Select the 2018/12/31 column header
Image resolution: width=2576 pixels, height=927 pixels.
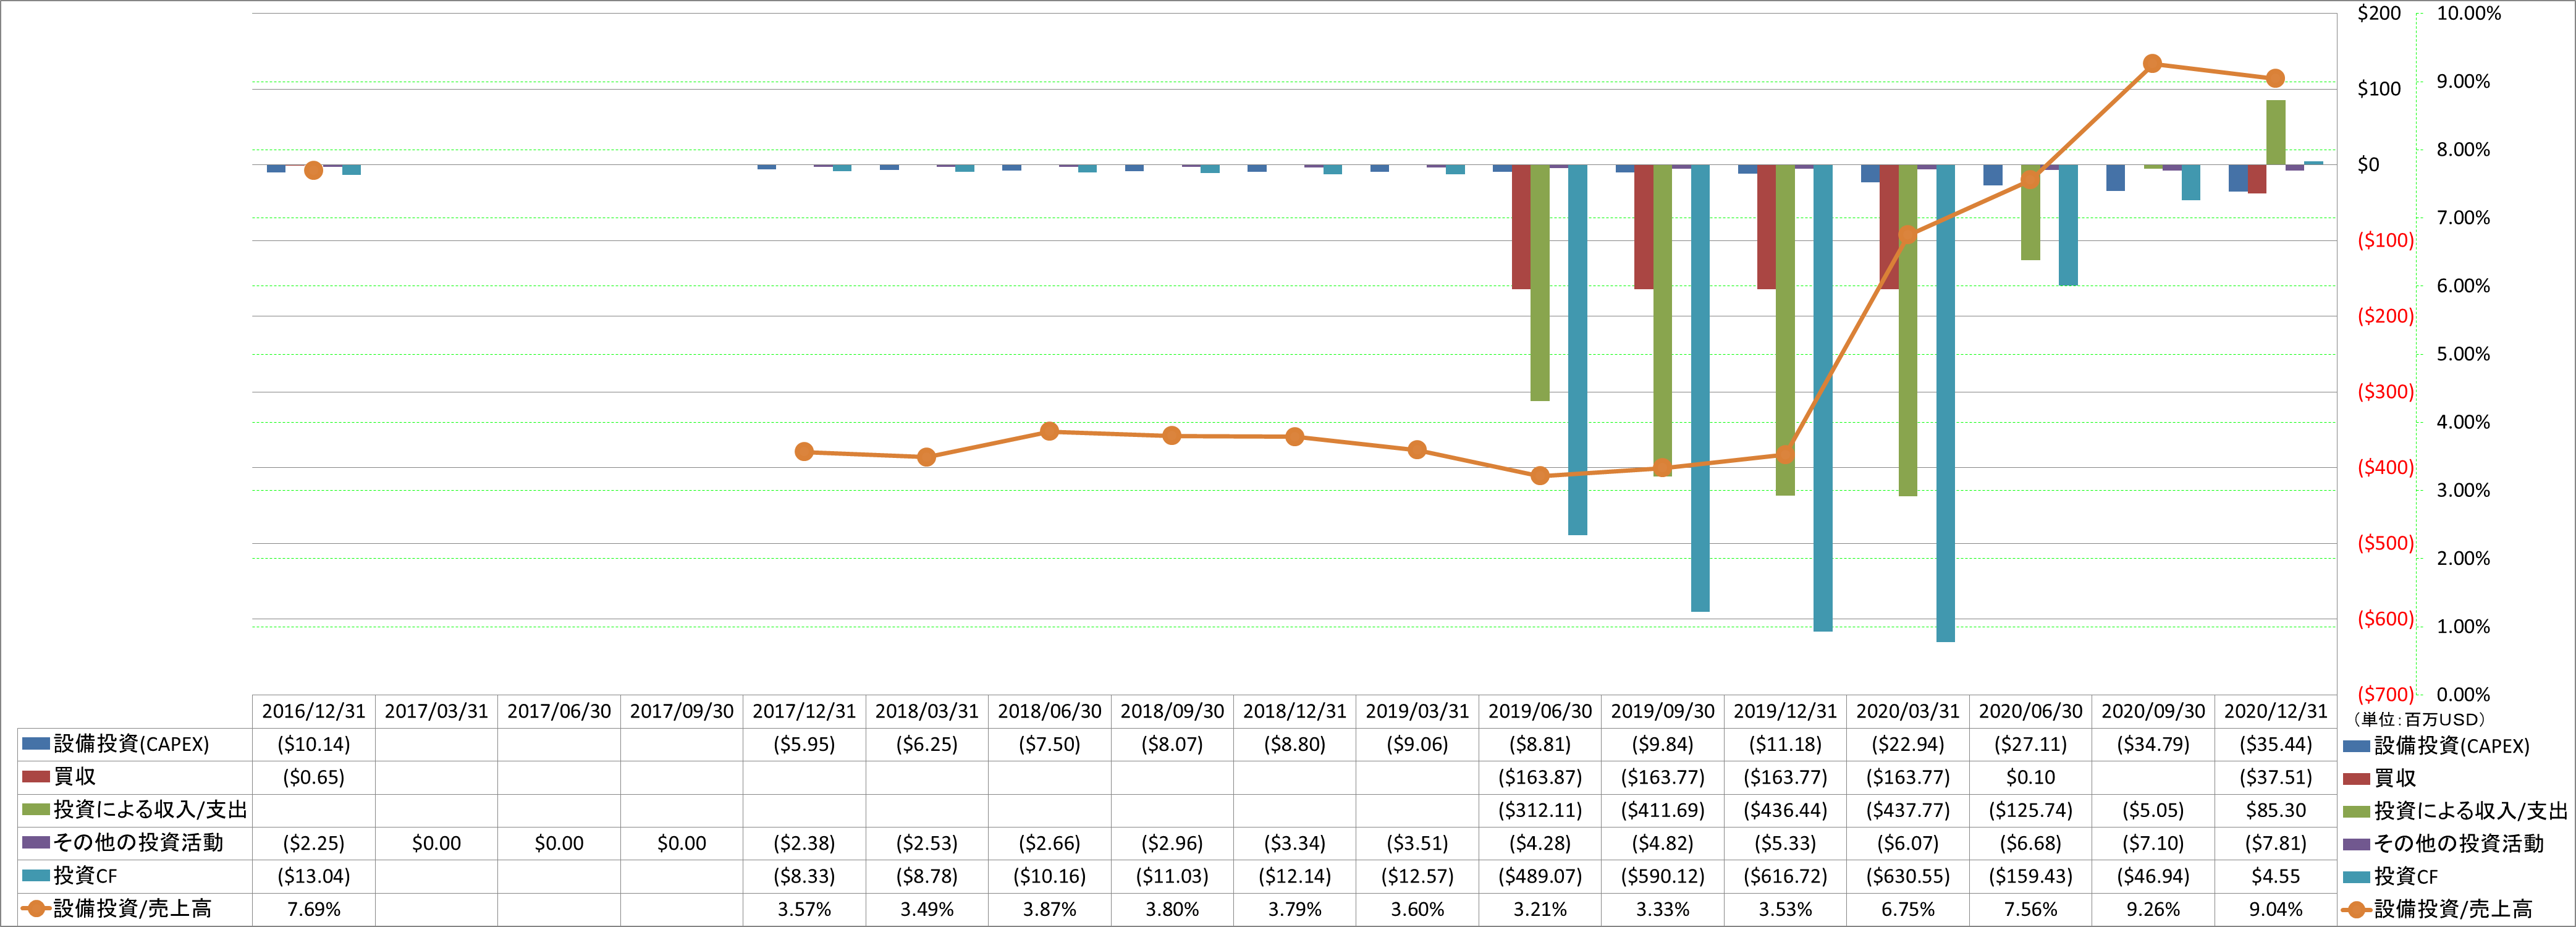(x=1295, y=711)
